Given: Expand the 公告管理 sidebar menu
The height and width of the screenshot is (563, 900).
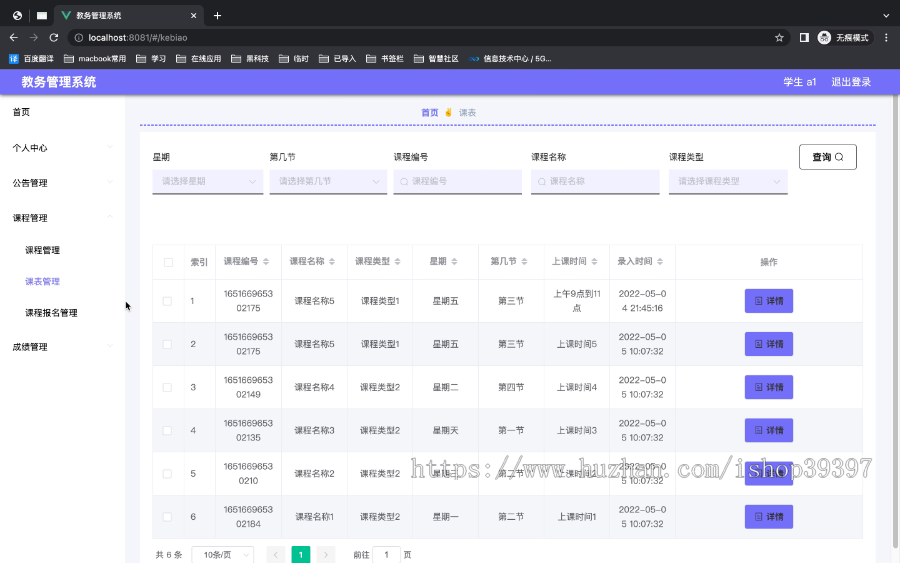Looking at the screenshot, I should (63, 183).
